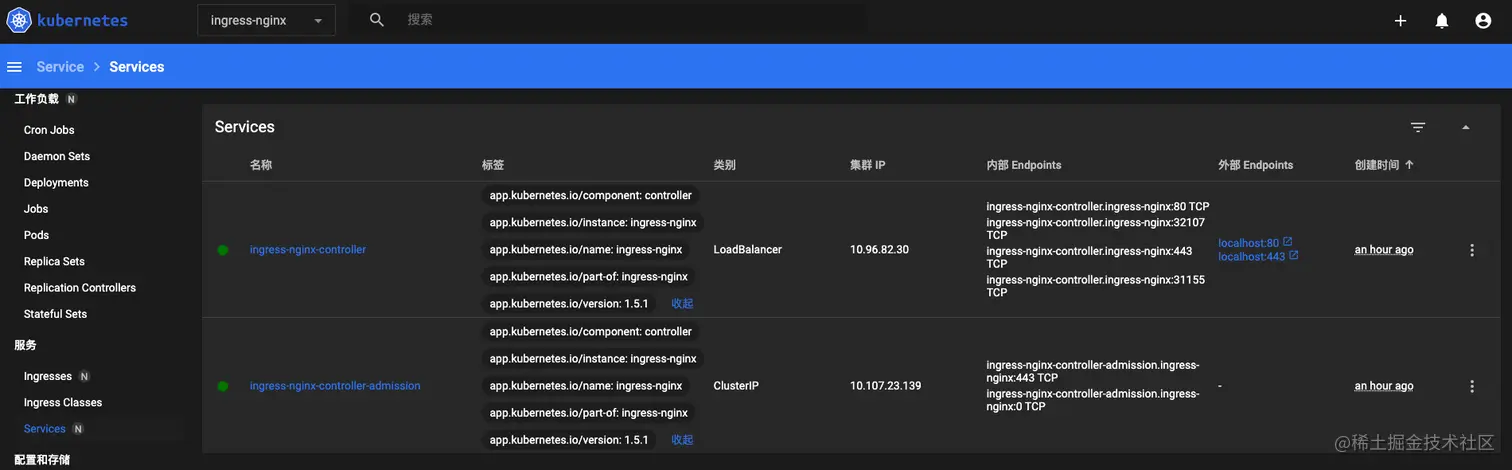The height and width of the screenshot is (470, 1512).
Task: Click the 内部 Endpoints column header
Action: (x=1024, y=165)
